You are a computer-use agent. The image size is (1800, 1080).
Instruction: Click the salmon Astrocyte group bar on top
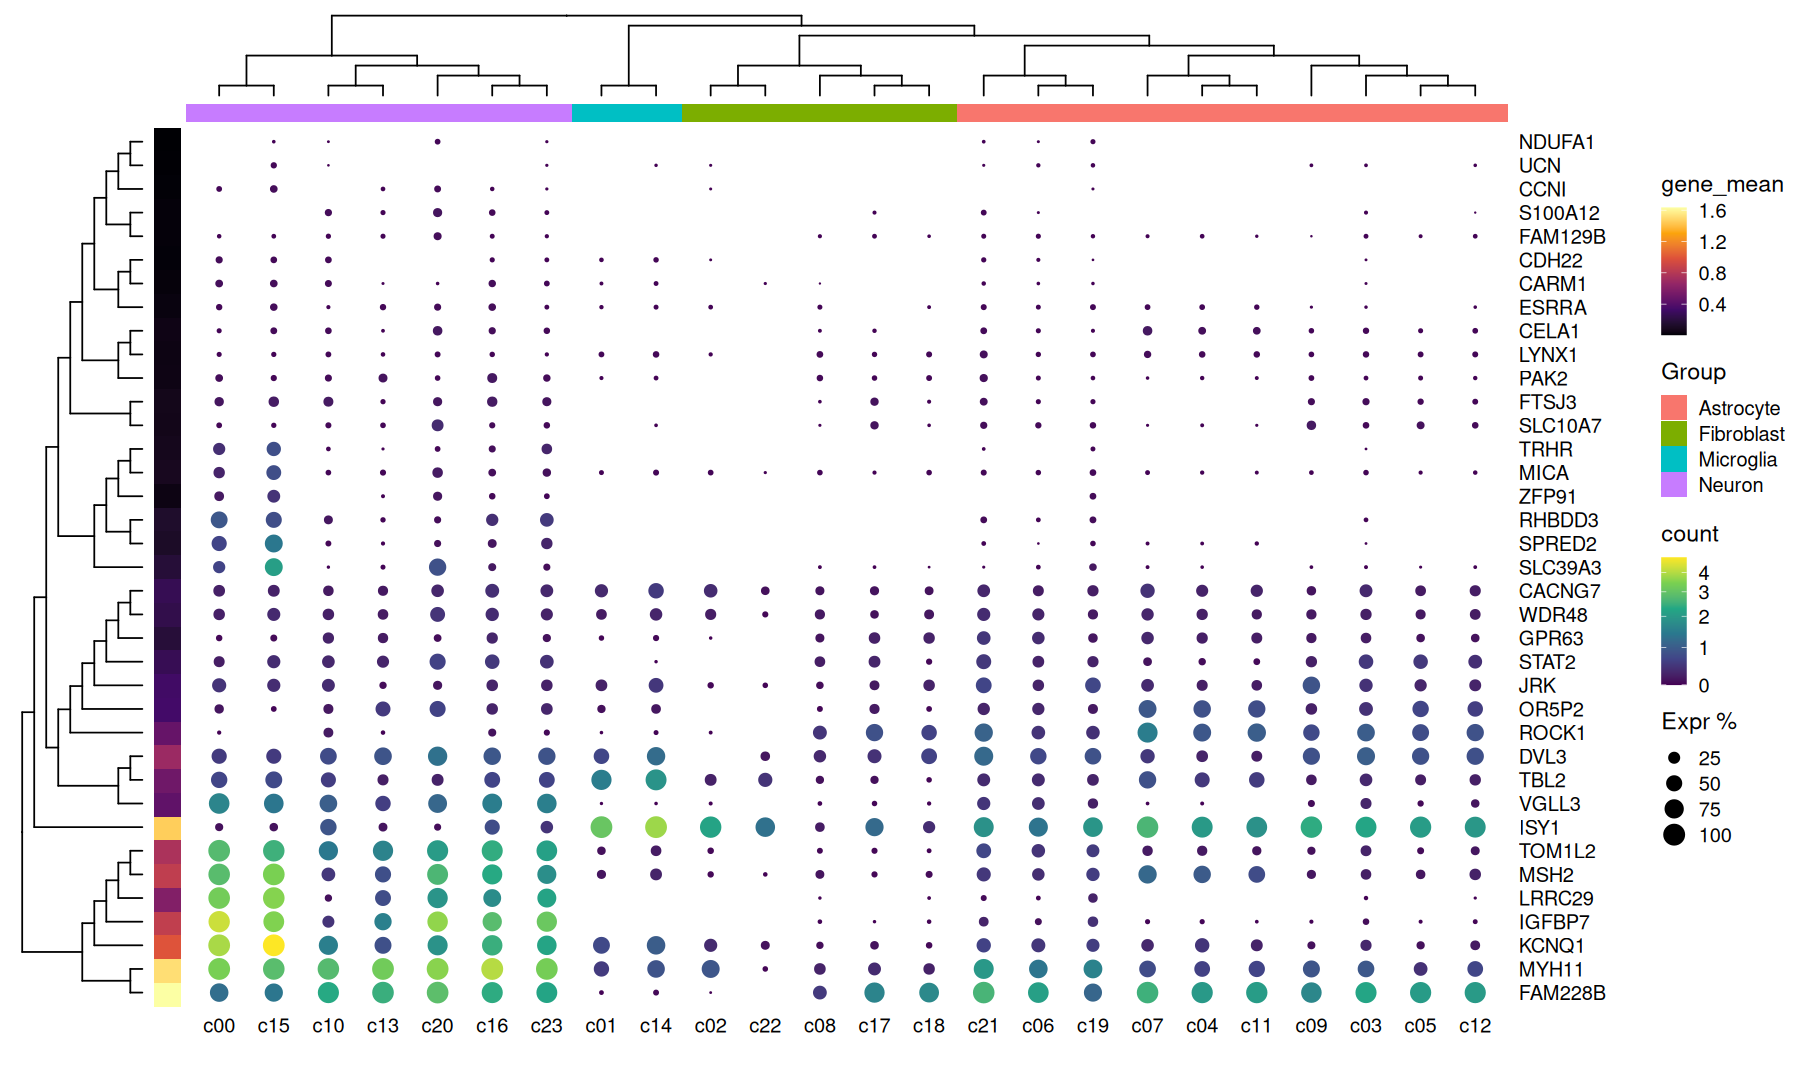click(1232, 113)
